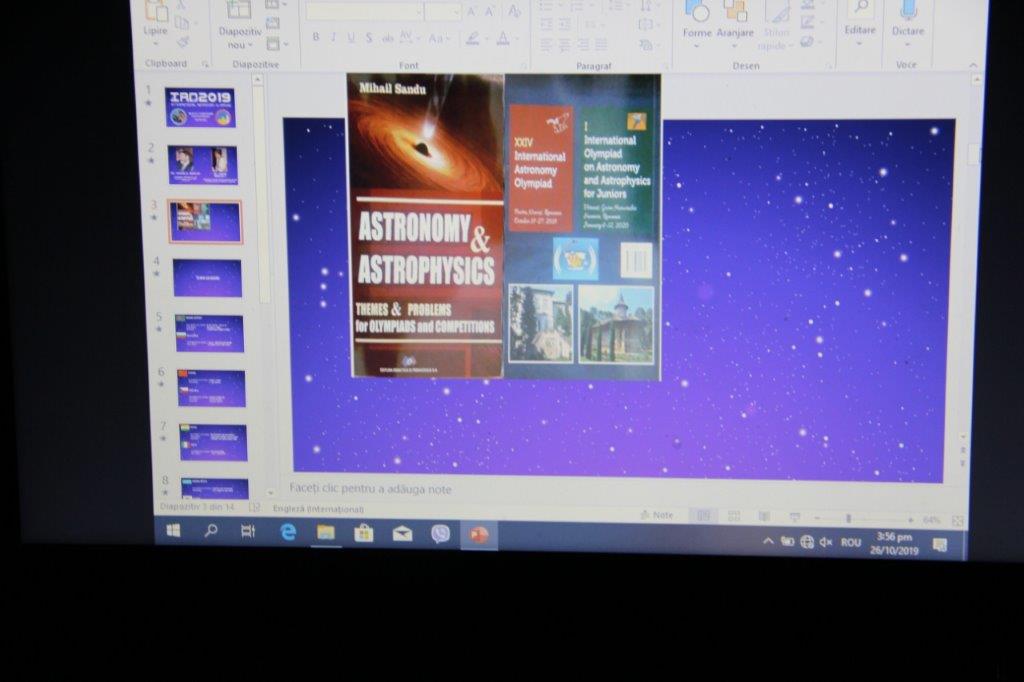The height and width of the screenshot is (682, 1024).
Task: Select slide 2 thumbnail with portraits
Action: click(x=202, y=165)
